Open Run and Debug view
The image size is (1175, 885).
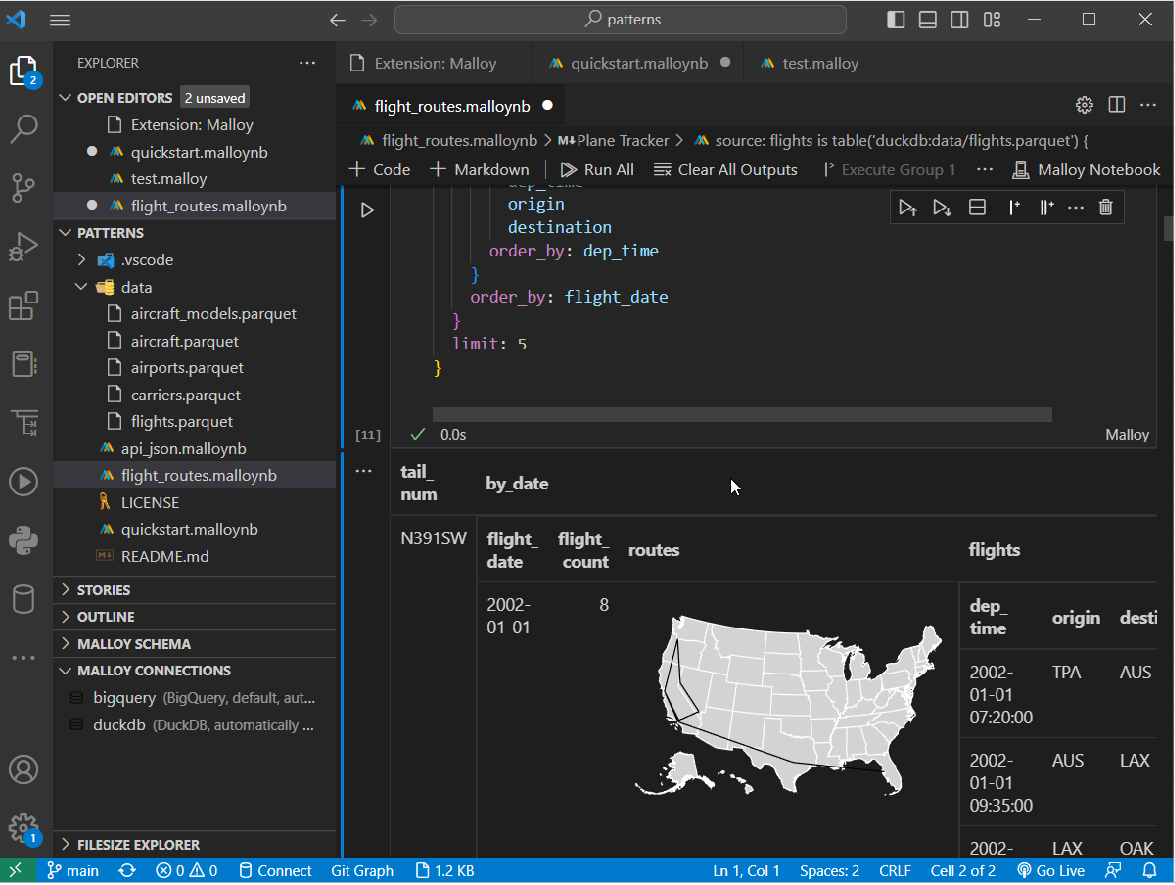(x=23, y=246)
